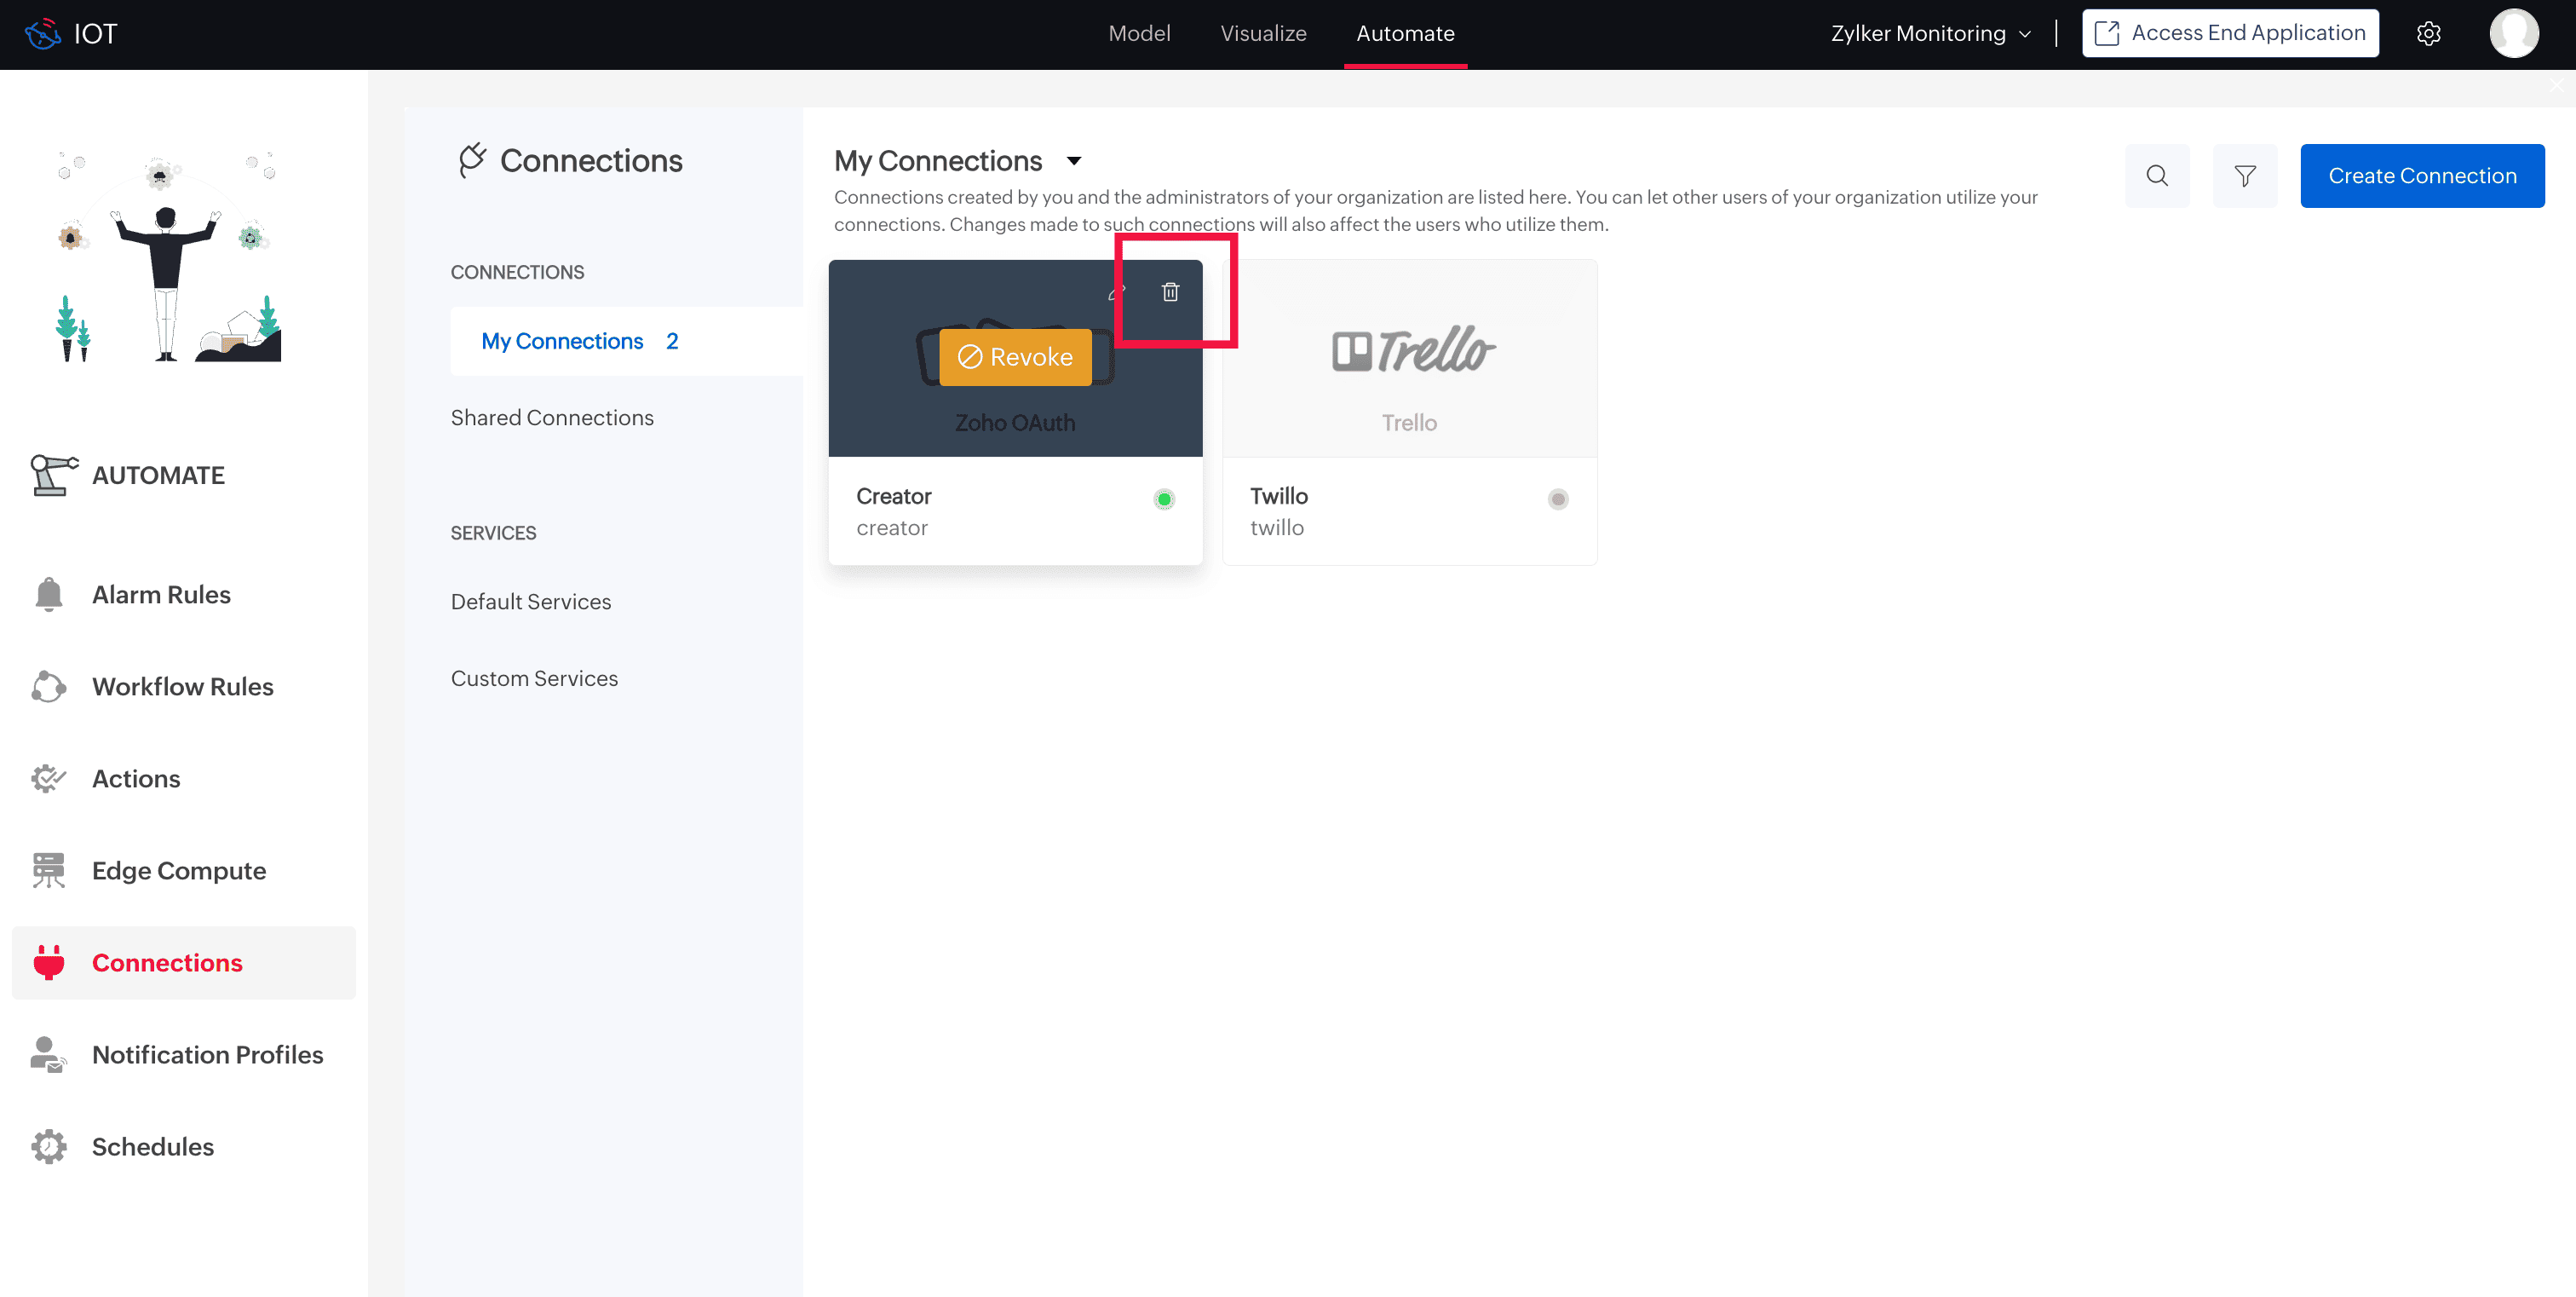This screenshot has height=1297, width=2576.
Task: Open Shared Connections in the side list
Action: [552, 418]
